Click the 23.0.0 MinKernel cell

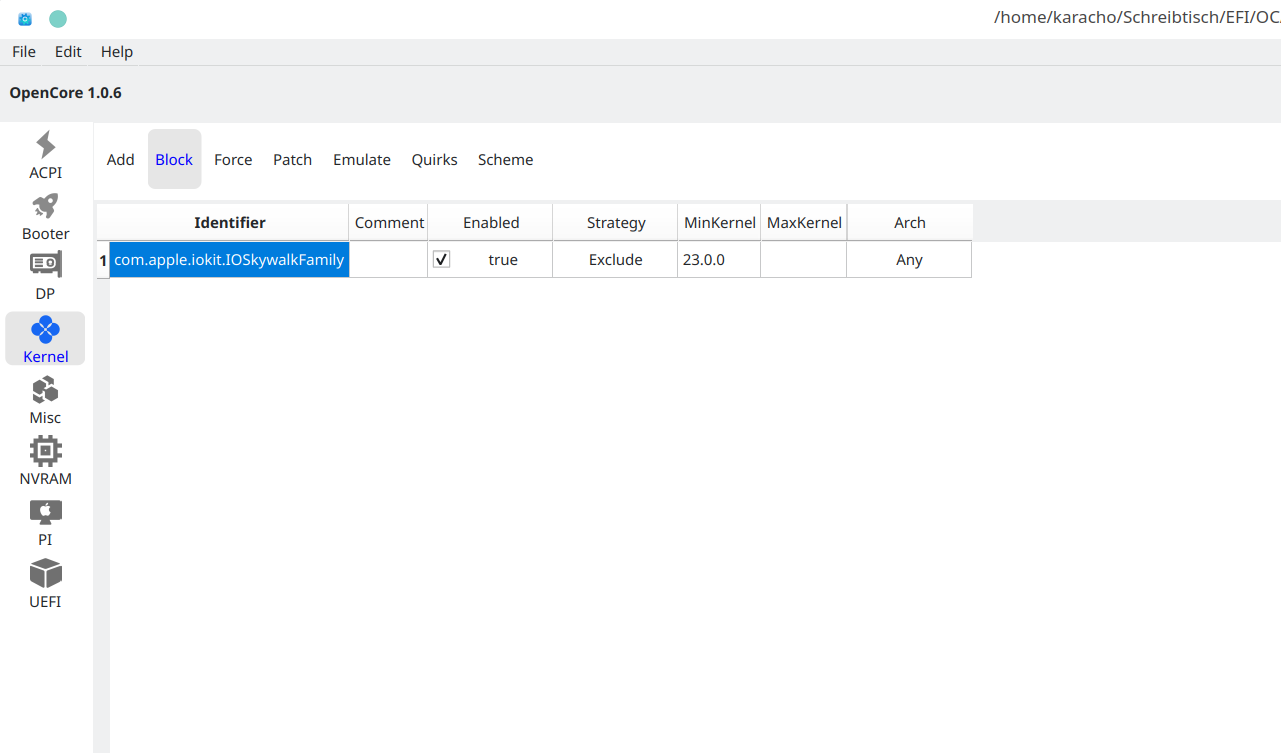coord(719,260)
